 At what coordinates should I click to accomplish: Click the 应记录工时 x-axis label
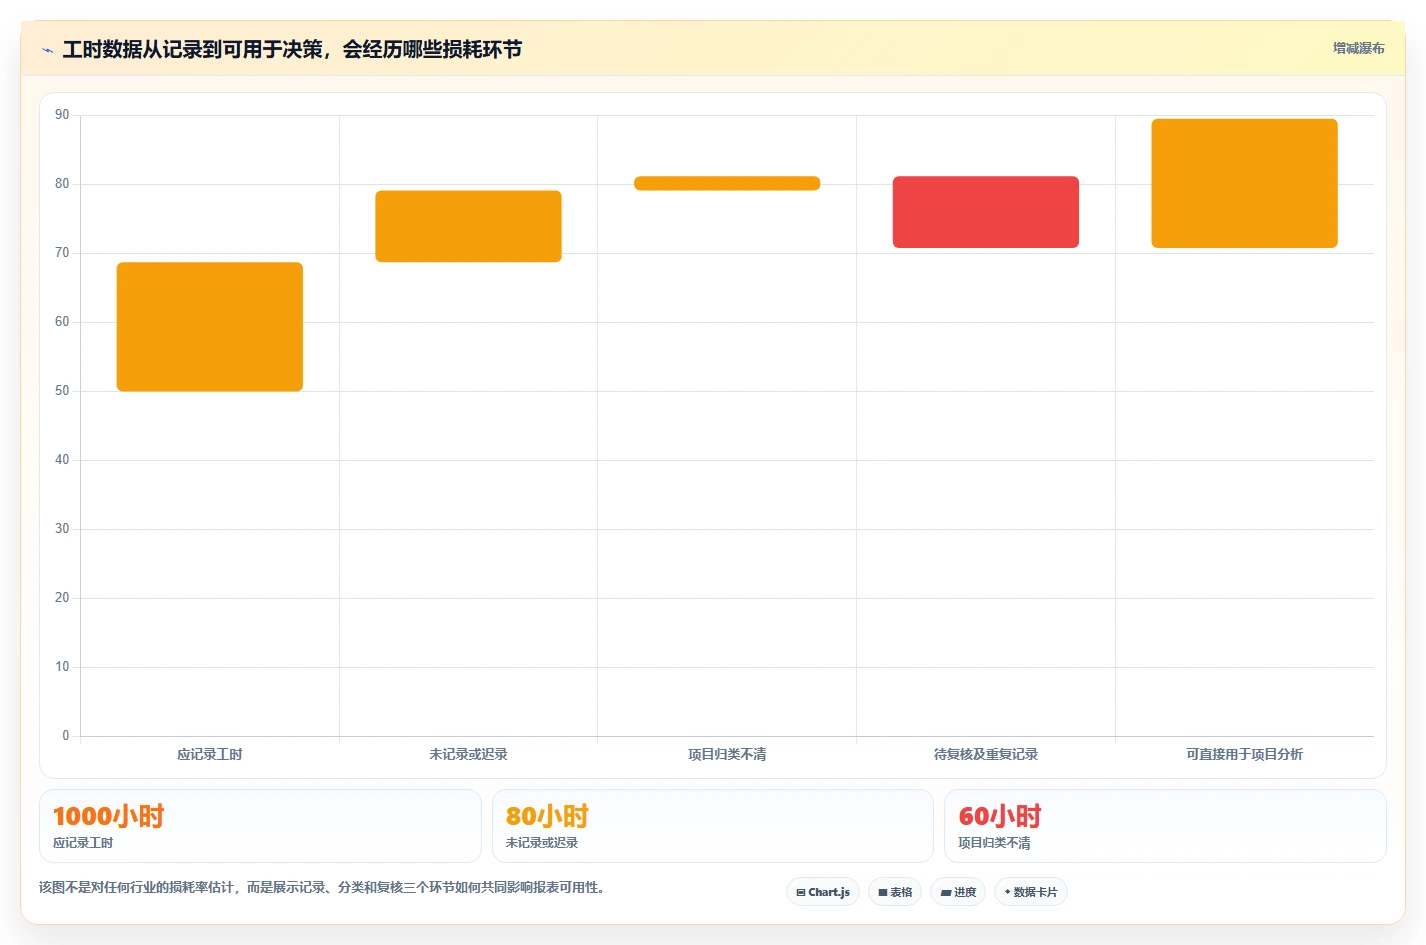pos(210,754)
